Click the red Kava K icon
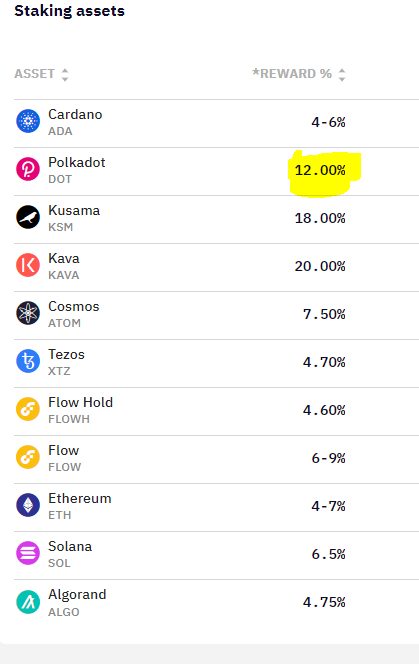Image resolution: width=419 pixels, height=664 pixels. [x=28, y=265]
